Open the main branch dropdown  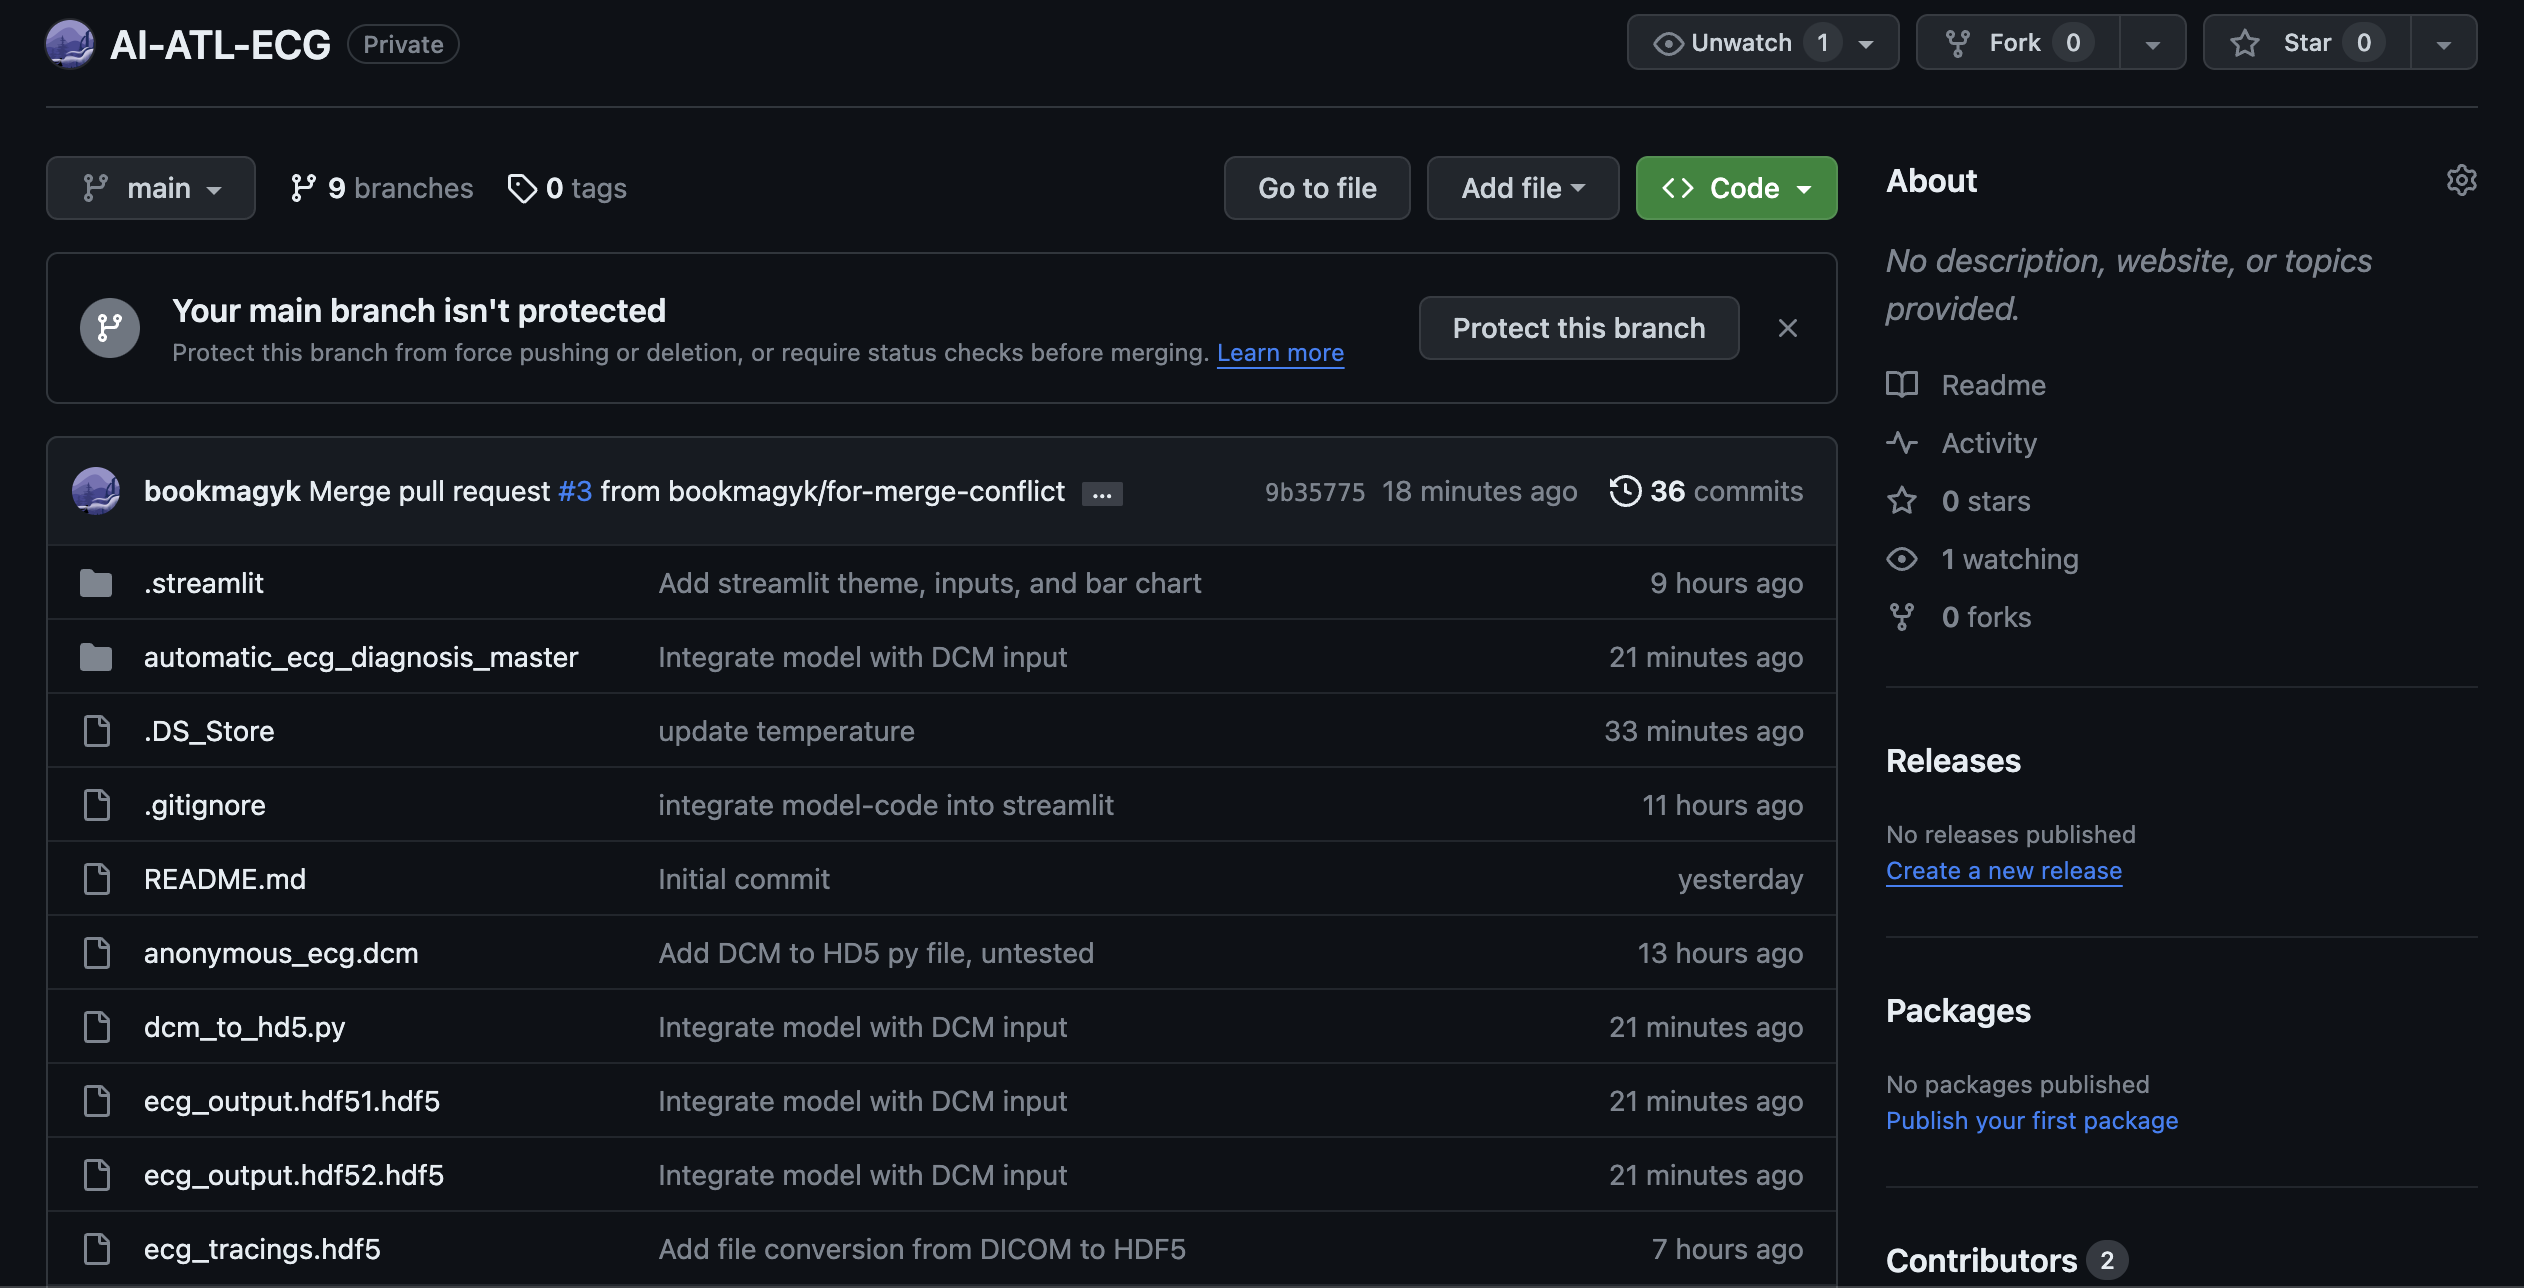click(151, 188)
